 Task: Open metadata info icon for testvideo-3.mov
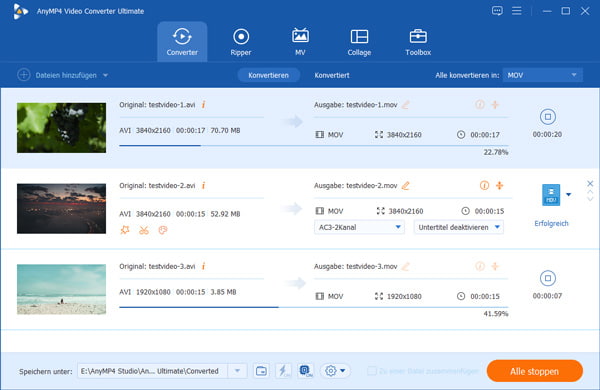coord(479,266)
